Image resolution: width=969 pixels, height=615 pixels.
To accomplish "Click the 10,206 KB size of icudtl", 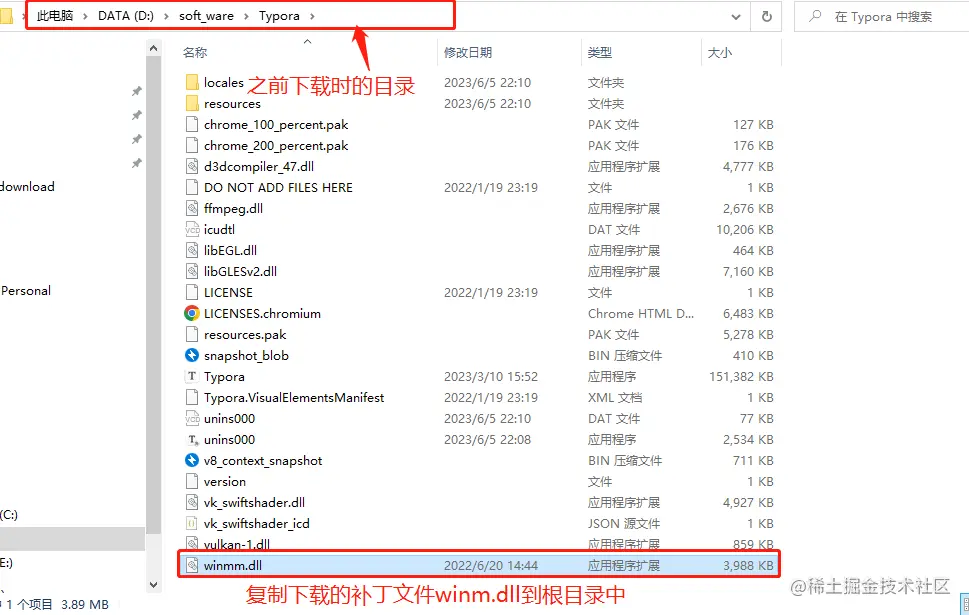I will coord(745,229).
